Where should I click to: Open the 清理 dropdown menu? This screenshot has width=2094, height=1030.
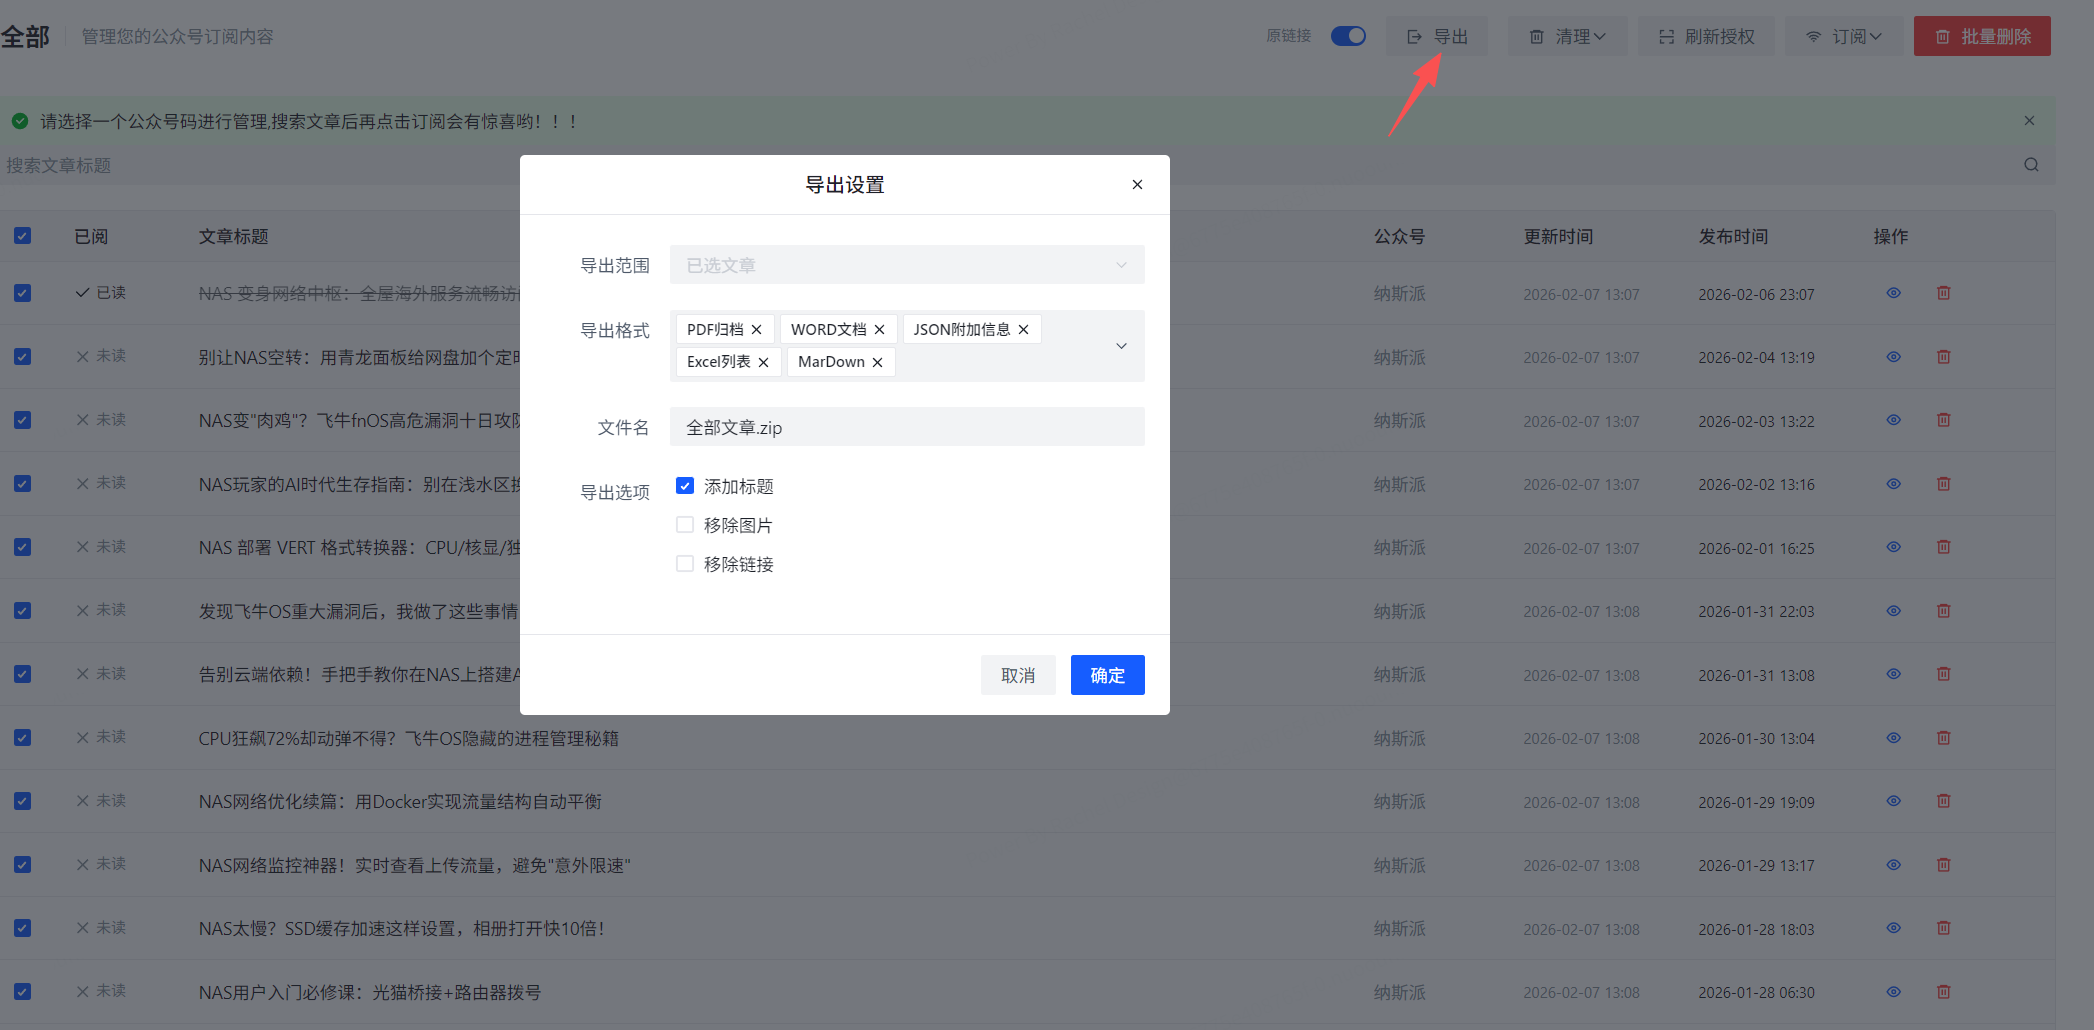(1567, 36)
